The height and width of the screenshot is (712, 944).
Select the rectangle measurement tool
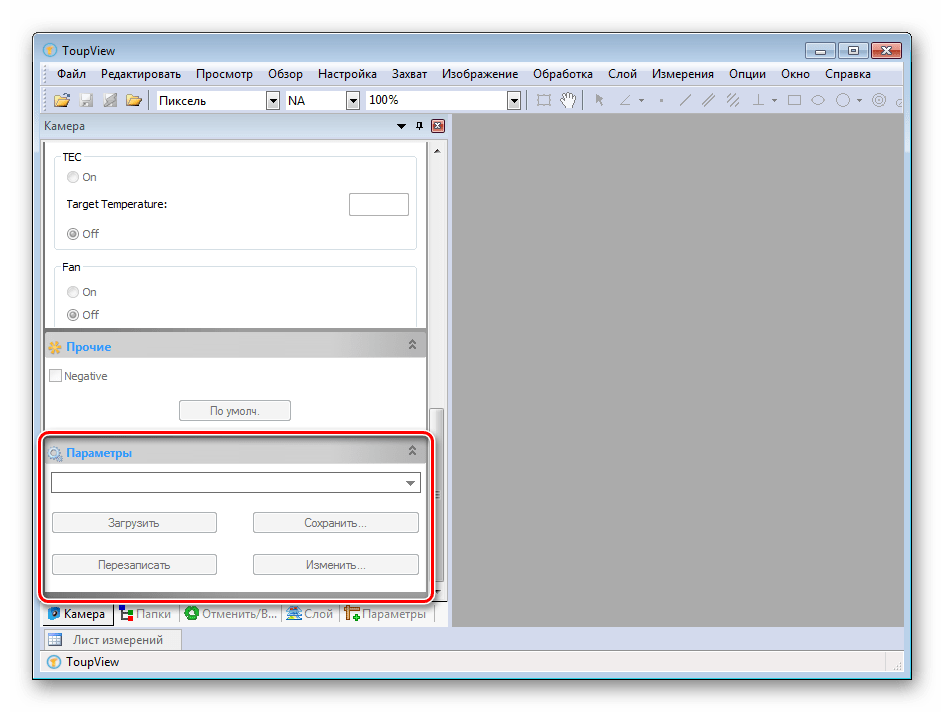click(x=795, y=100)
